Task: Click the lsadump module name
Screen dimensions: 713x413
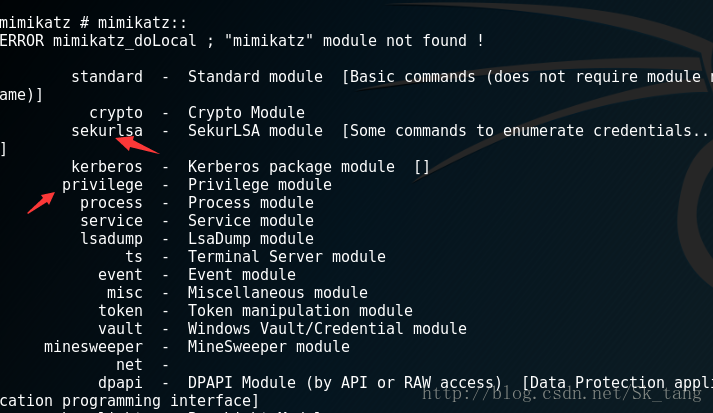Action: [x=111, y=239]
